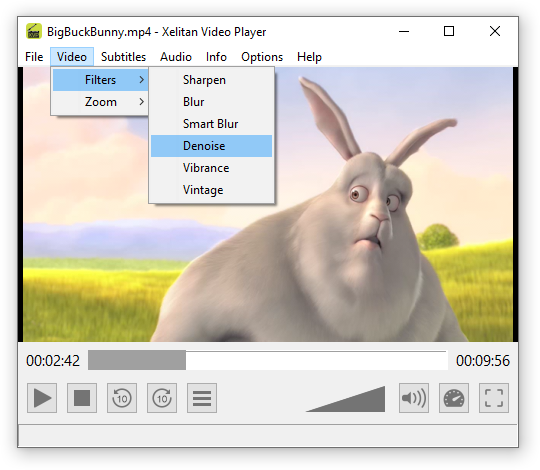Click the app icon in title bar

click(34, 31)
